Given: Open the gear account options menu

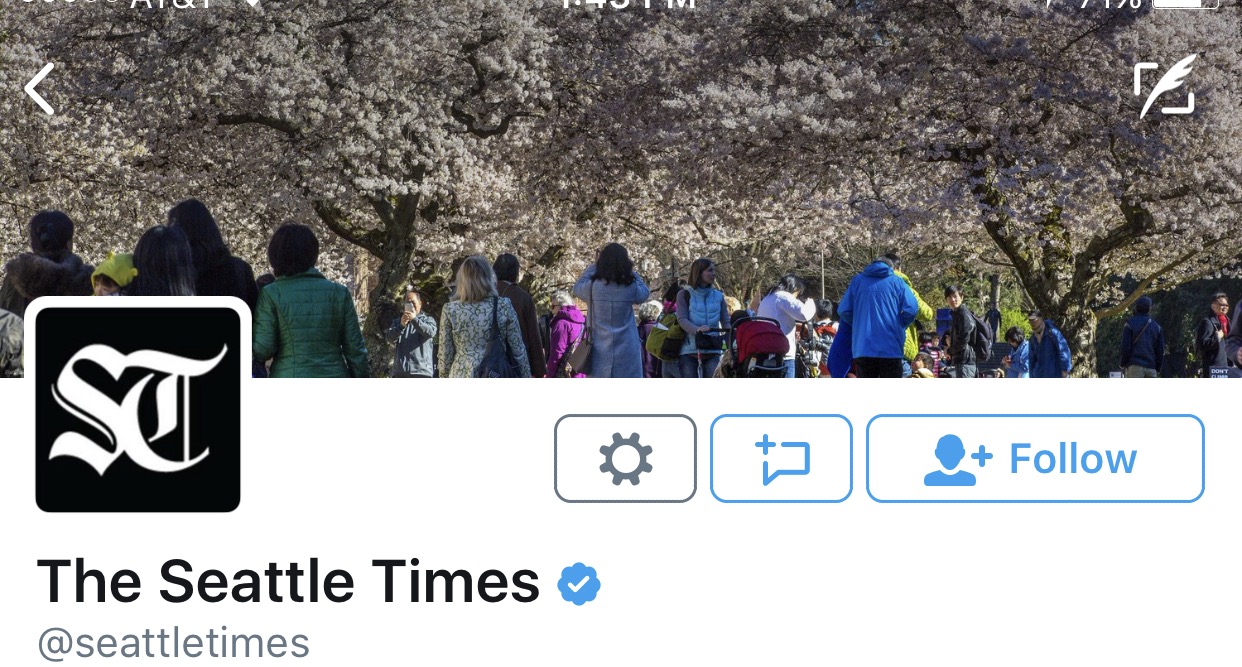Looking at the screenshot, I should [x=625, y=458].
